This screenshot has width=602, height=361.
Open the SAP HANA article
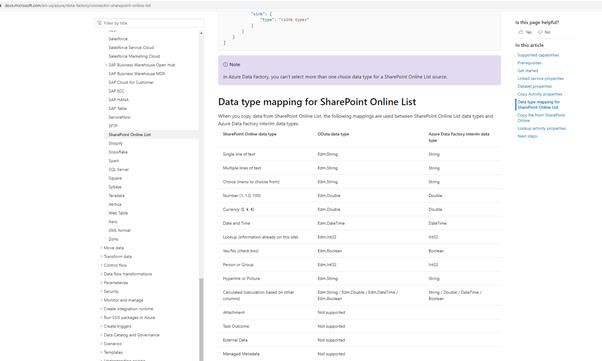click(x=119, y=100)
